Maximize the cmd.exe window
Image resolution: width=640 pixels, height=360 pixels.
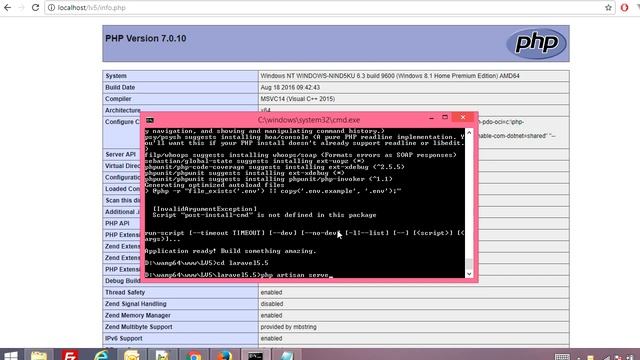[x=445, y=118]
